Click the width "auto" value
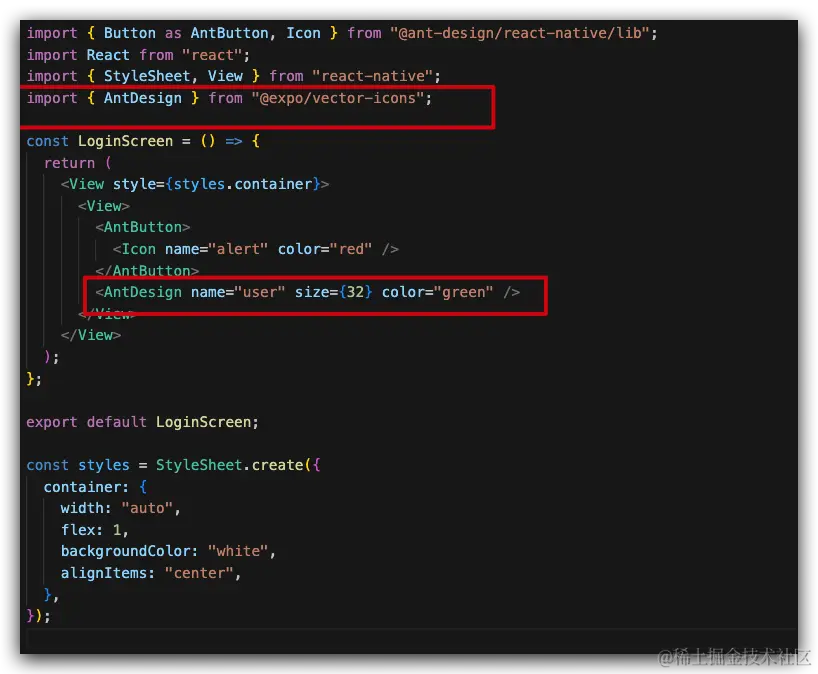This screenshot has height=674, width=818. (x=147, y=508)
